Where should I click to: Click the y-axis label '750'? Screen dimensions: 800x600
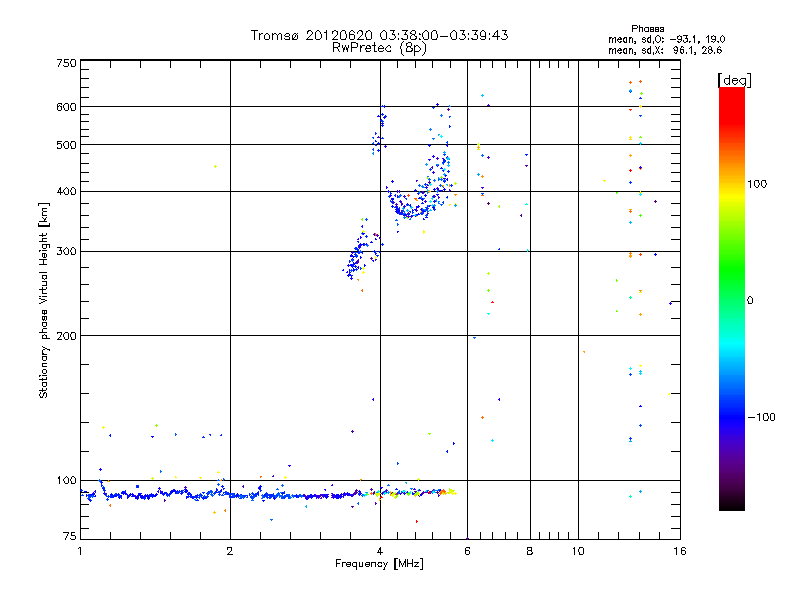coord(66,63)
